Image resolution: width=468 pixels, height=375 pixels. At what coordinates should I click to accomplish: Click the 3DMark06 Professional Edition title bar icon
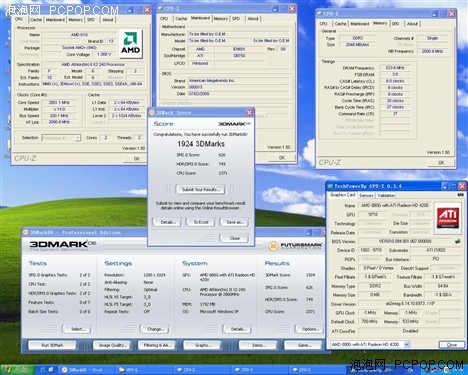(26, 232)
